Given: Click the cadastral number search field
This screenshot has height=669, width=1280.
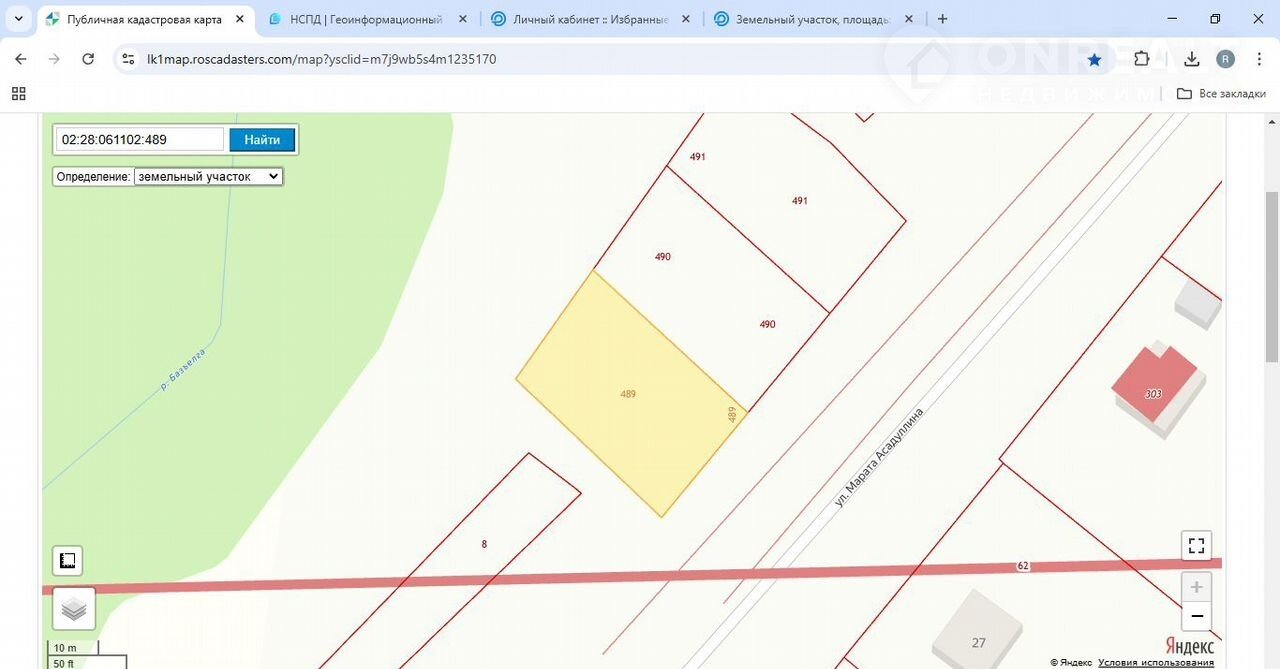Looking at the screenshot, I should pos(140,140).
